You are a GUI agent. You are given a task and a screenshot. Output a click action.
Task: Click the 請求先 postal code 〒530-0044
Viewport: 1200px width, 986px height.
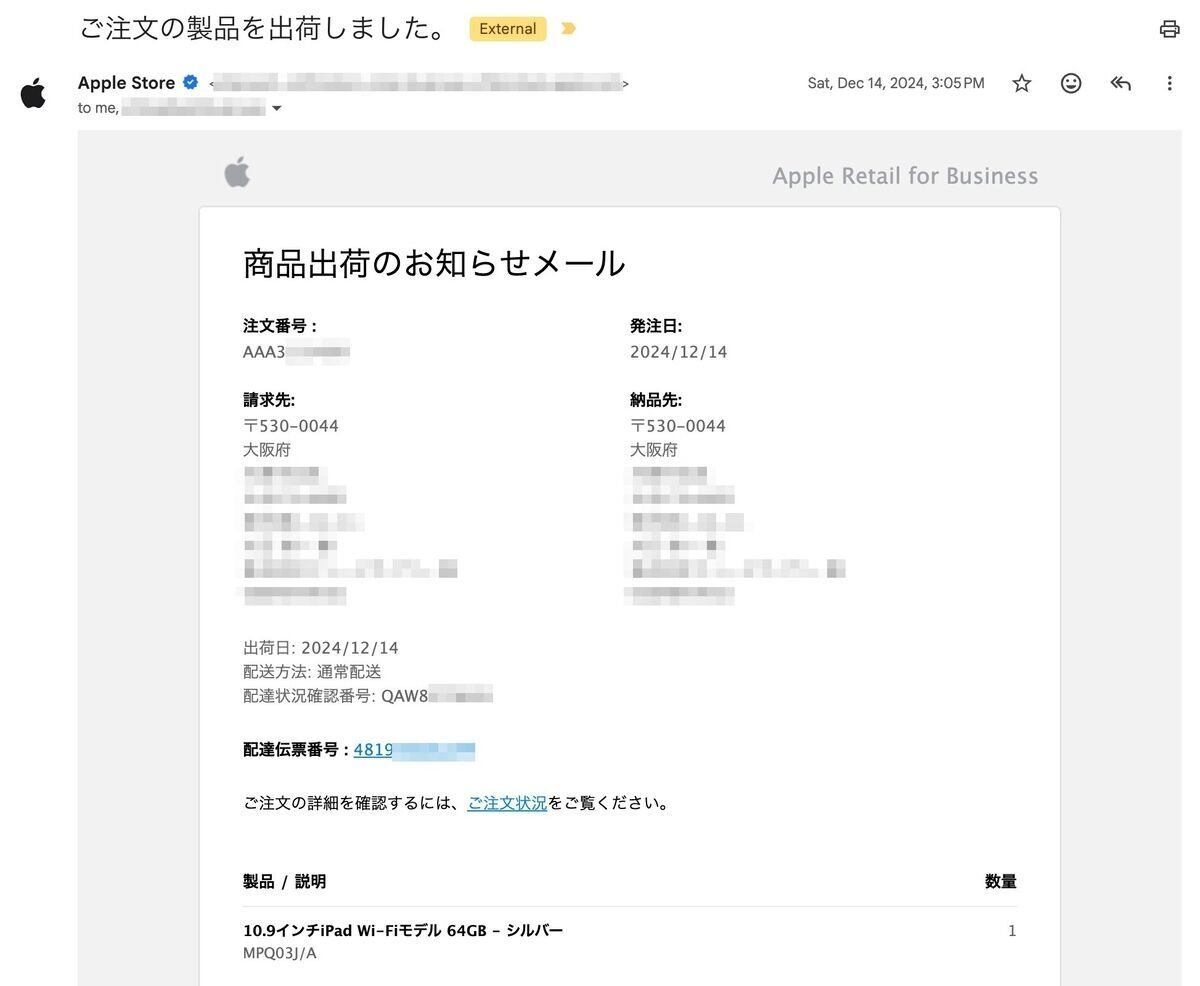(x=291, y=426)
